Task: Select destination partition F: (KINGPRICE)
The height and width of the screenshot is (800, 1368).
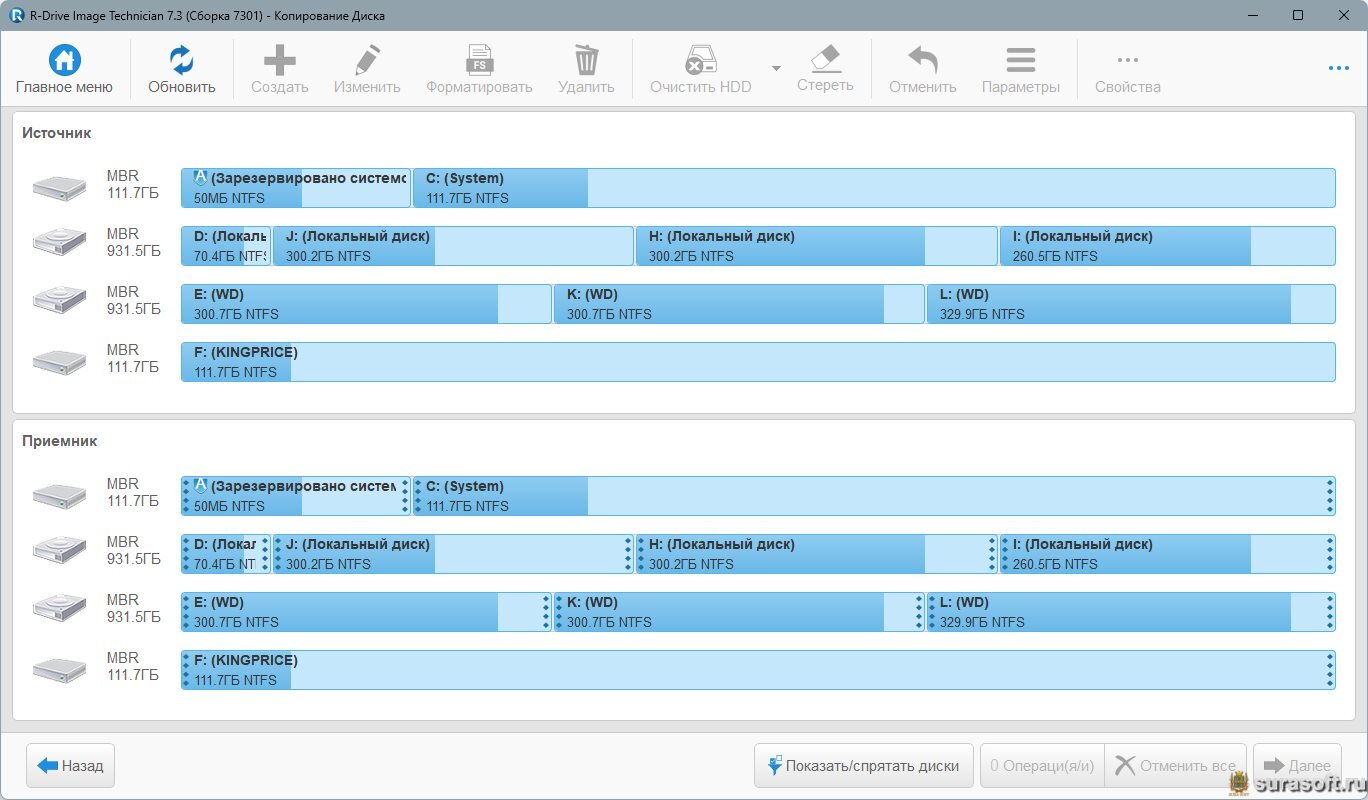Action: point(758,670)
